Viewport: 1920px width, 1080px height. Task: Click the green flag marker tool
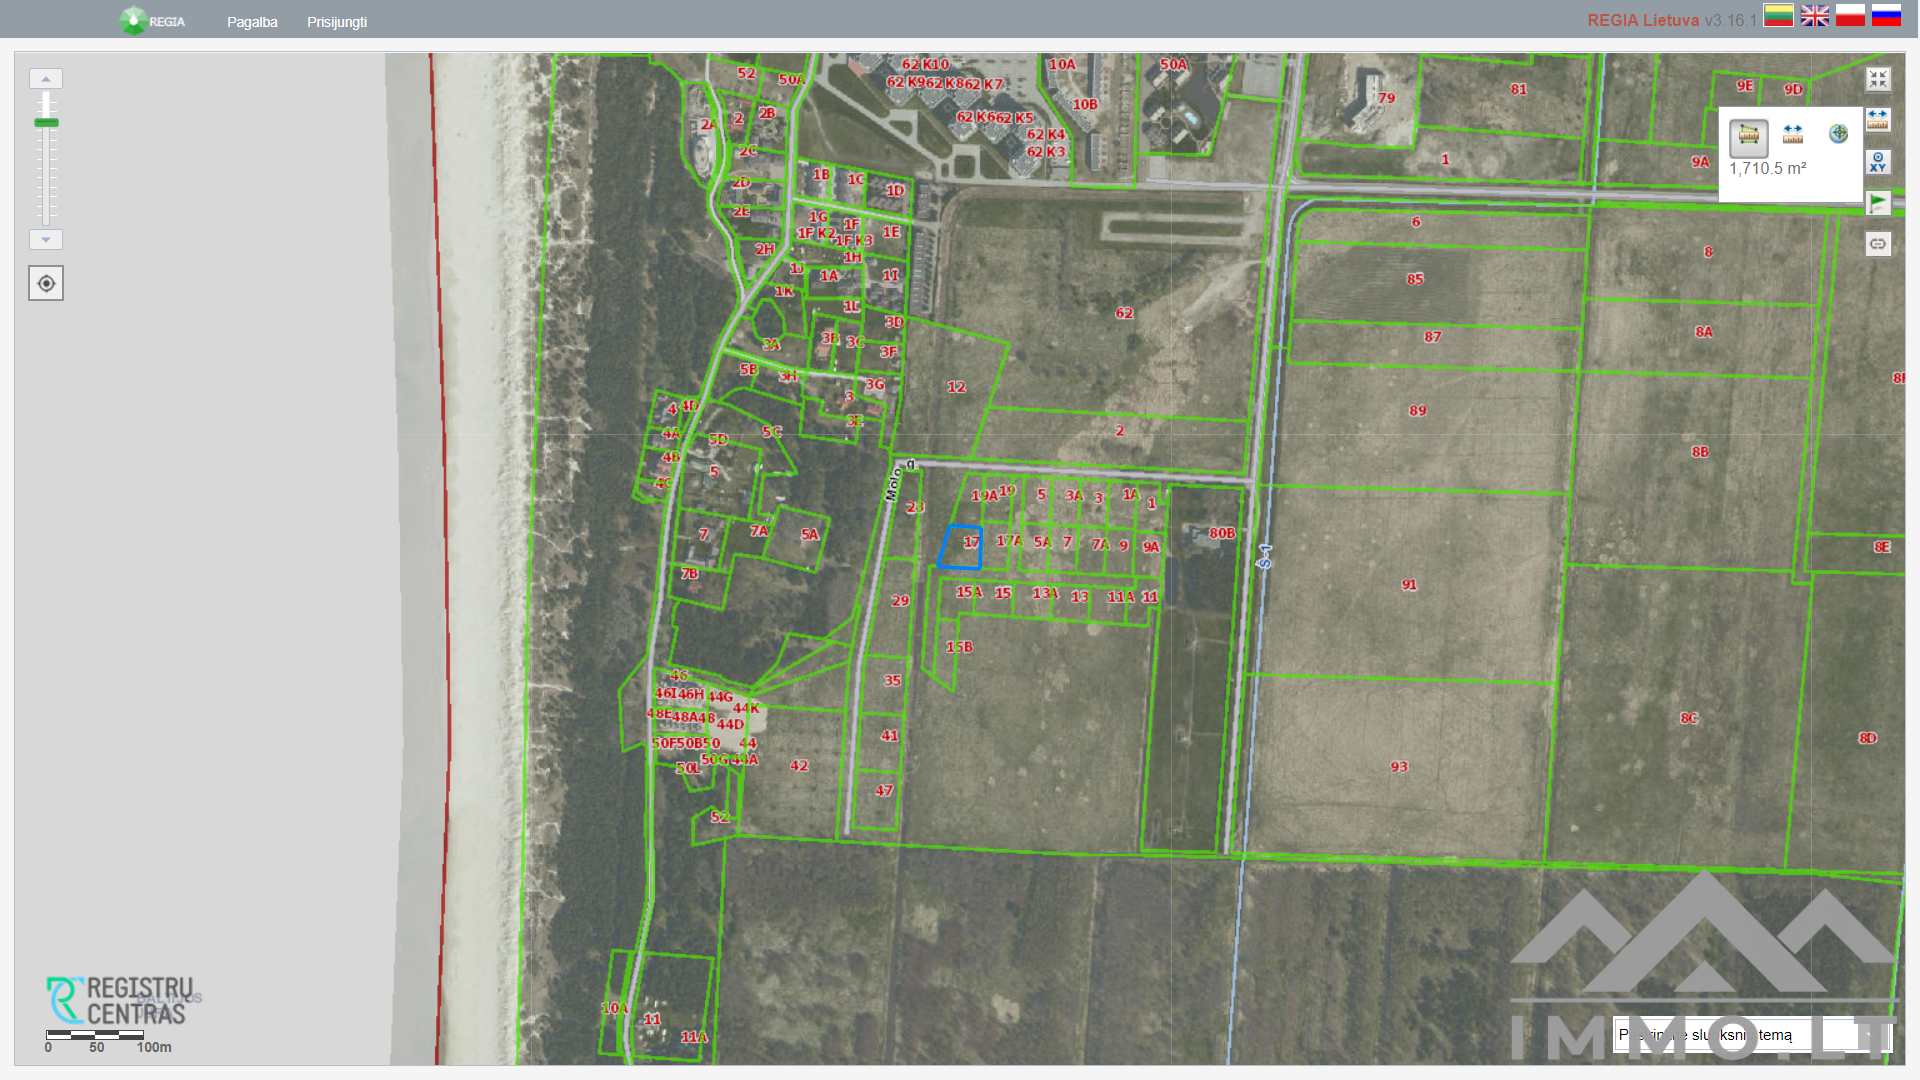(x=1878, y=203)
